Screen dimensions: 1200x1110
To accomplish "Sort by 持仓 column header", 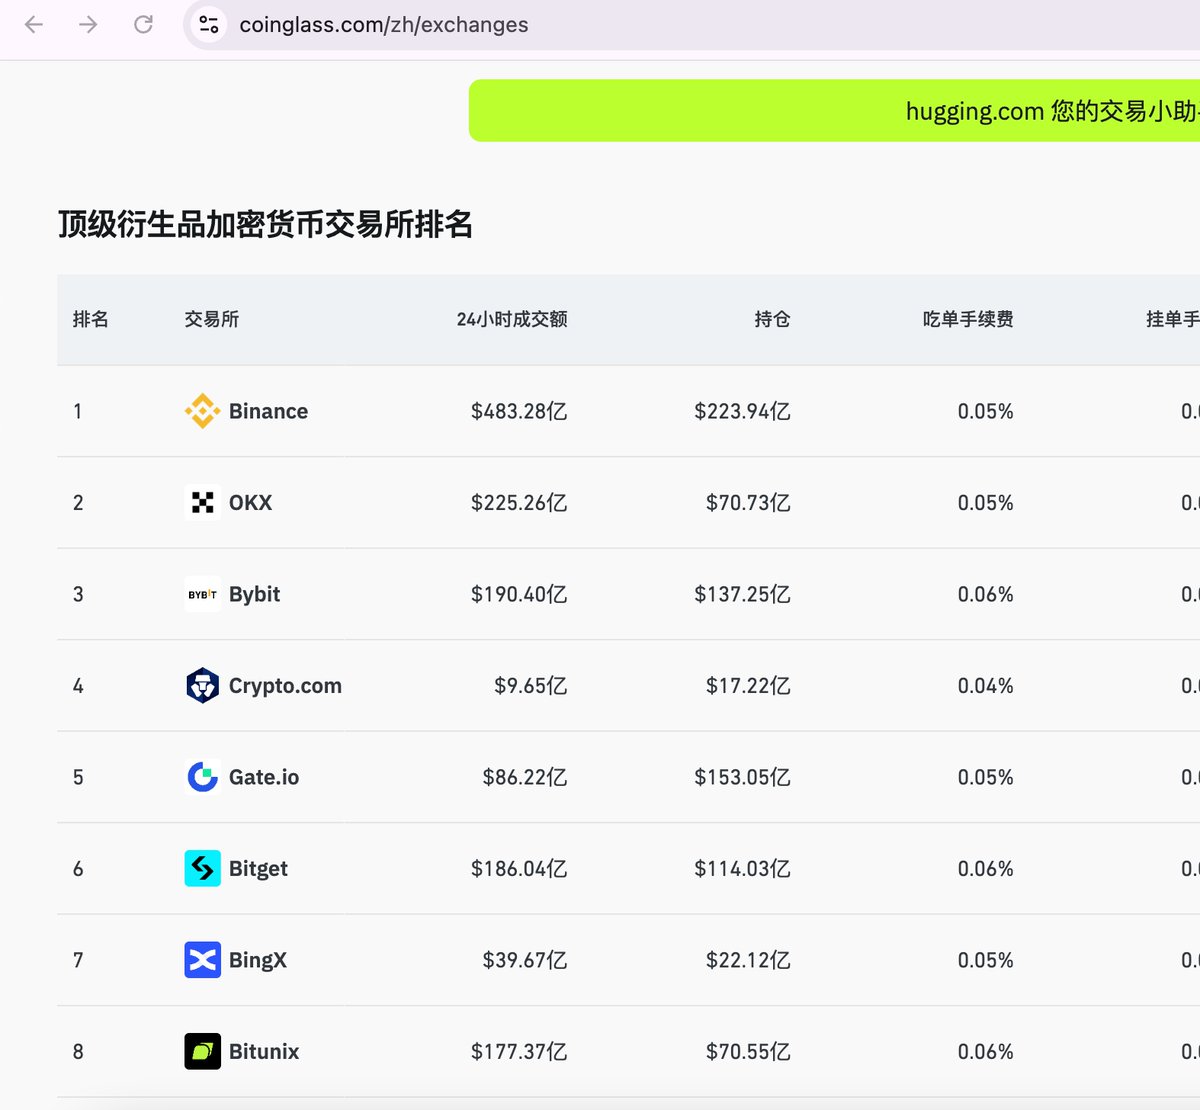I will [x=772, y=319].
